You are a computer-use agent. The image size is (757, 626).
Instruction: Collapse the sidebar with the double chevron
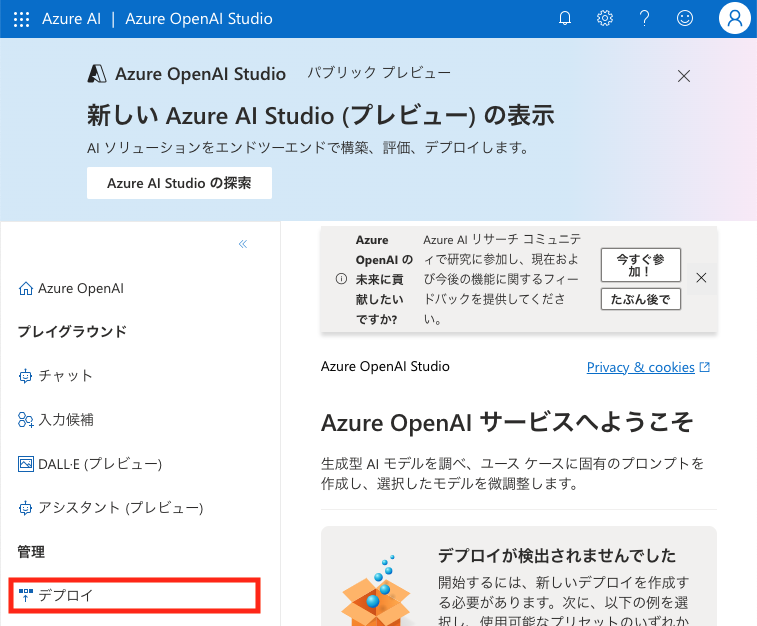[243, 244]
